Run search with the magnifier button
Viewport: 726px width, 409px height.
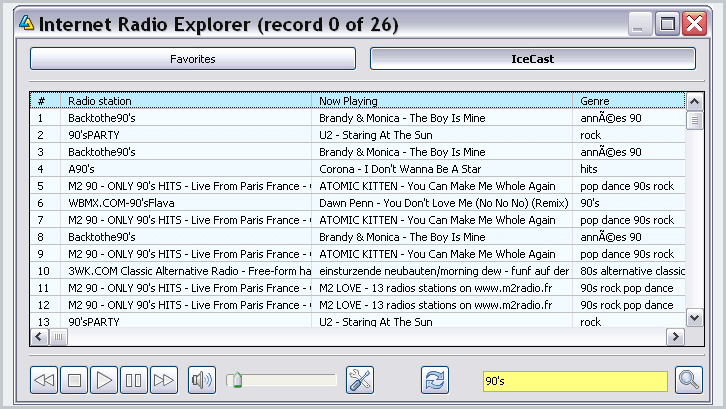[x=688, y=380]
